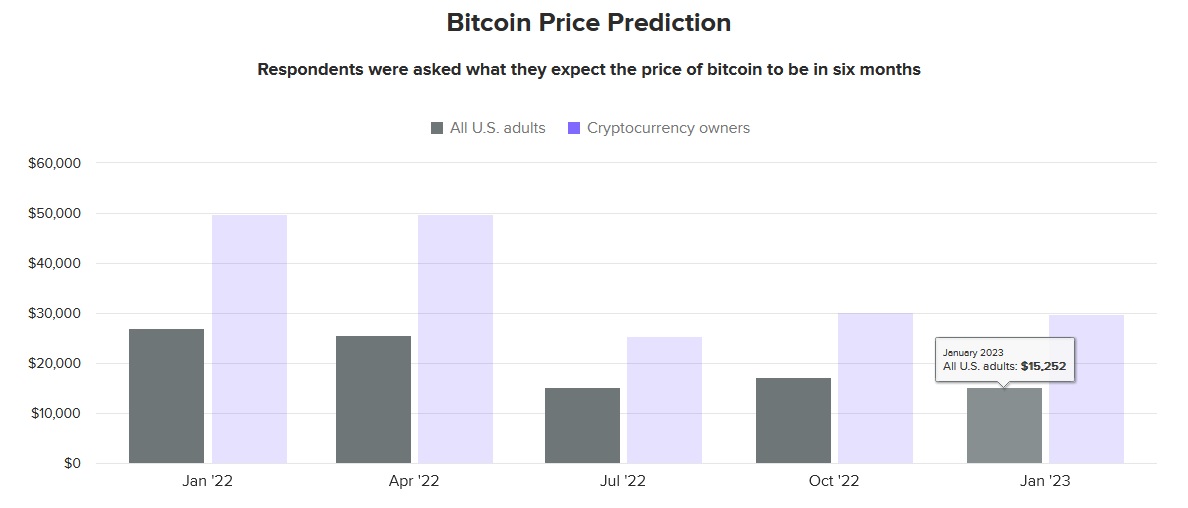Screen dimensions: 1188x508
Task: Select the Jan '22 All U.S. adults bar
Action: pos(167,396)
